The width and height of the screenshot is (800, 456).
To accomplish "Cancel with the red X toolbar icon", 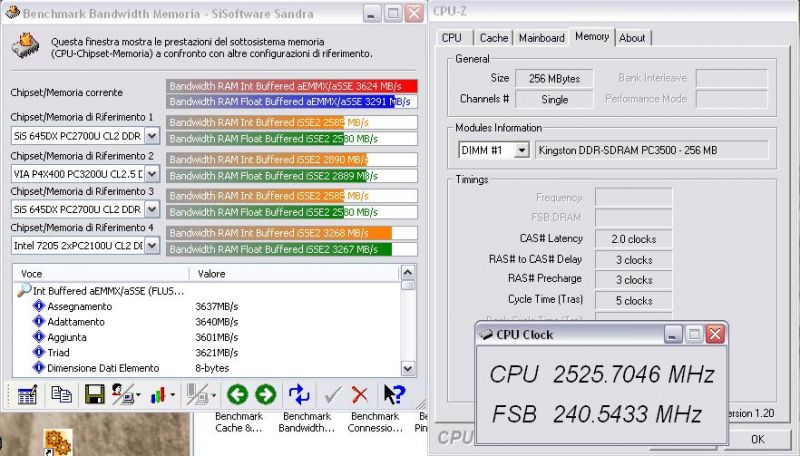I will pos(360,394).
